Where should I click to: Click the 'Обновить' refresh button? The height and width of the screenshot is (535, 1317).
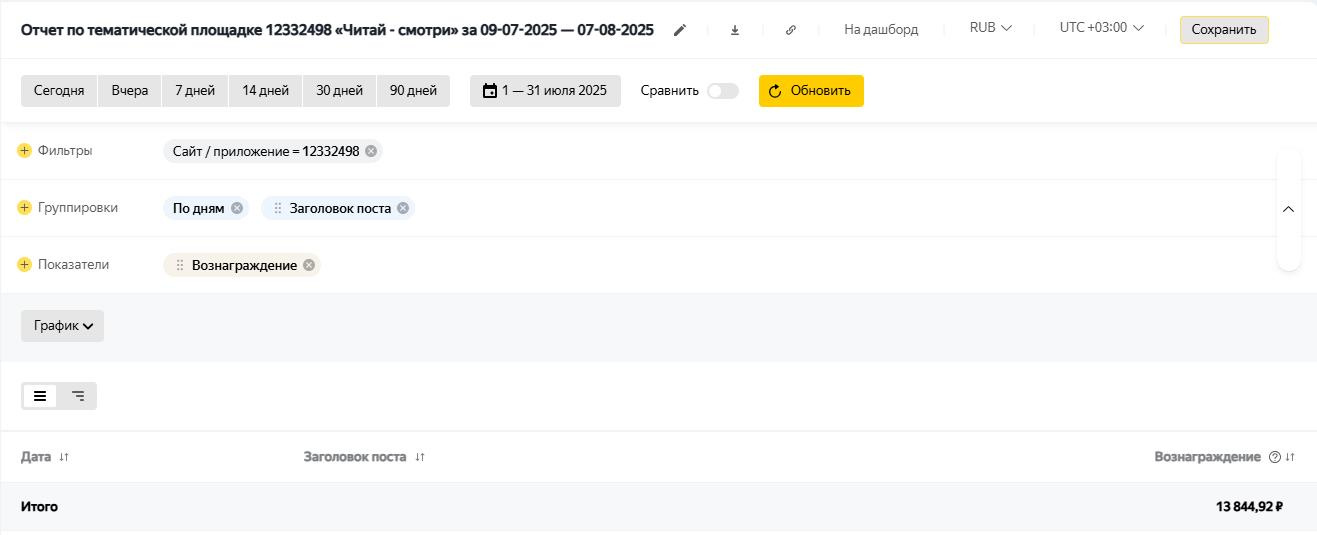[x=811, y=91]
